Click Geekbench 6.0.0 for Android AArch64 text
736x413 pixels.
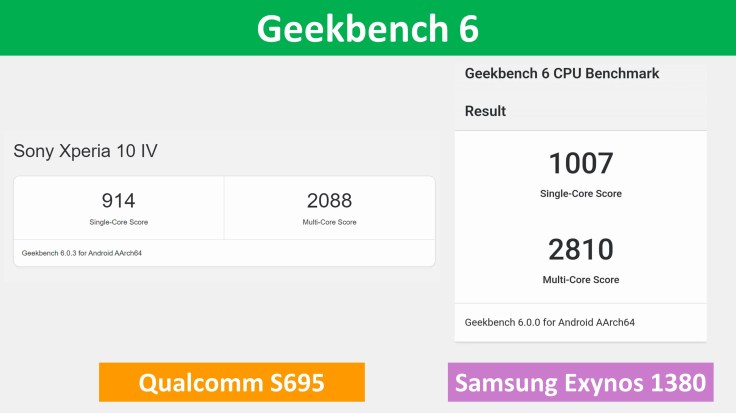tap(550, 322)
